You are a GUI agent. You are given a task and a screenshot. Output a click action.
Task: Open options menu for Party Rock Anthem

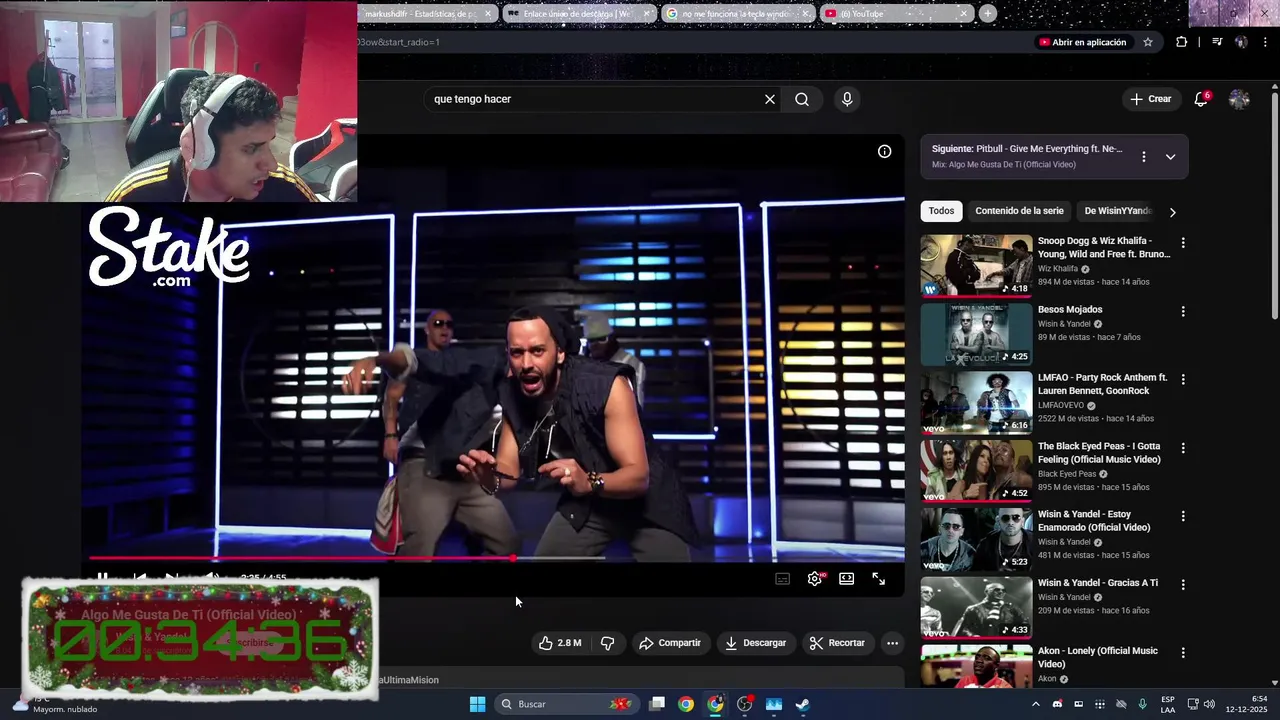[1183, 380]
